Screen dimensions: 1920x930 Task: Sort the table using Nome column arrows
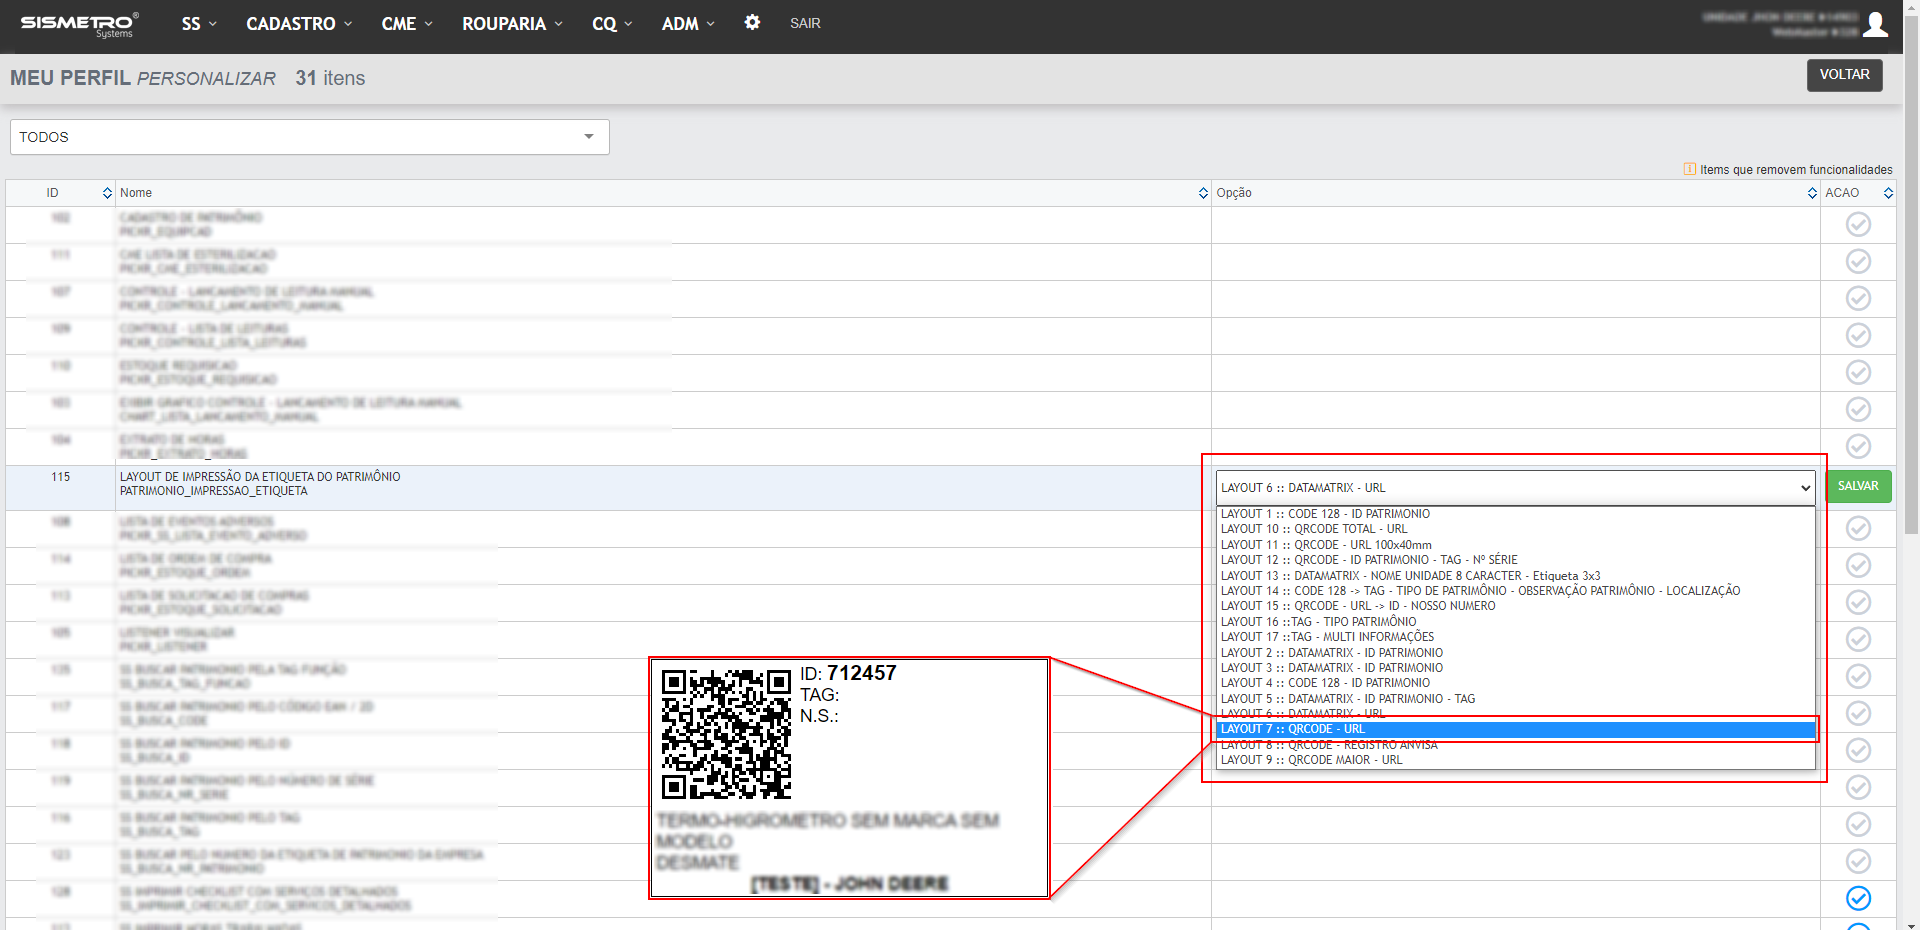[x=1203, y=193]
